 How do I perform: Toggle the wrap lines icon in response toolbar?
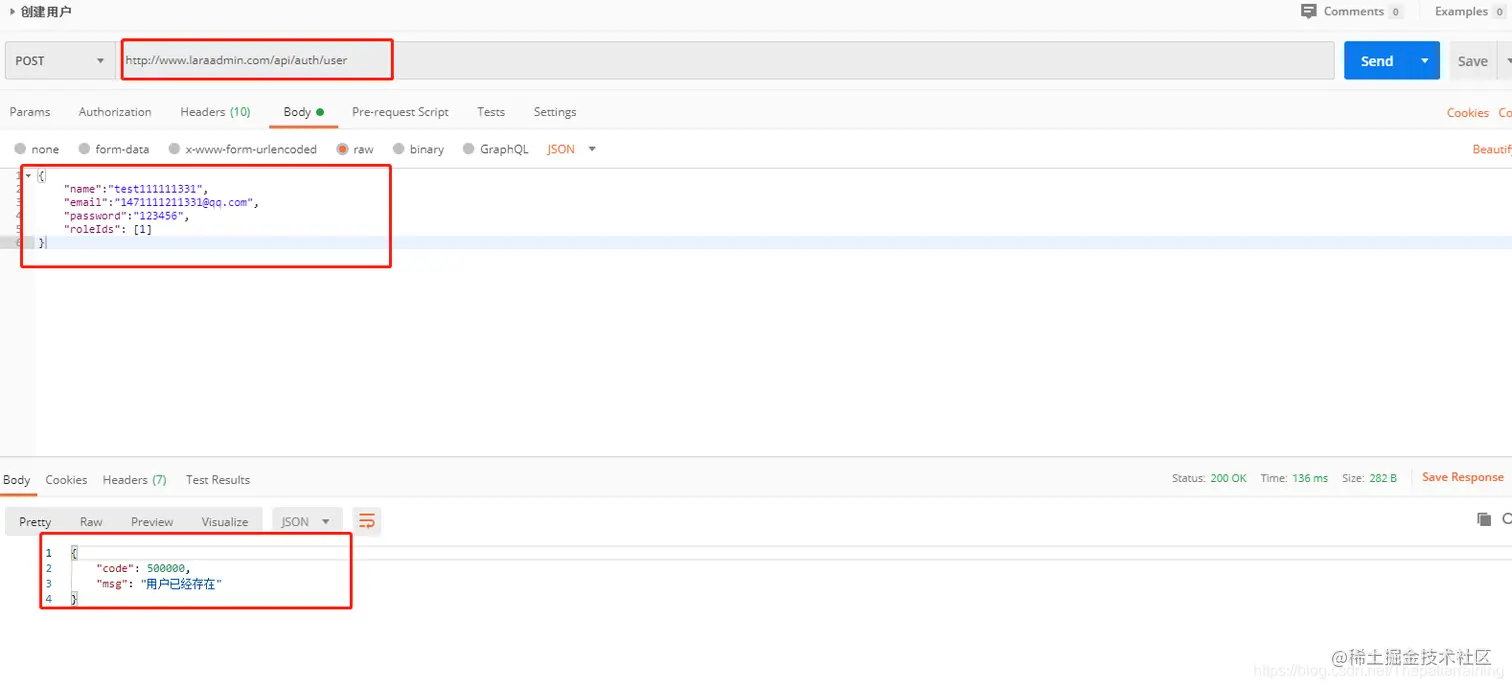pos(367,521)
